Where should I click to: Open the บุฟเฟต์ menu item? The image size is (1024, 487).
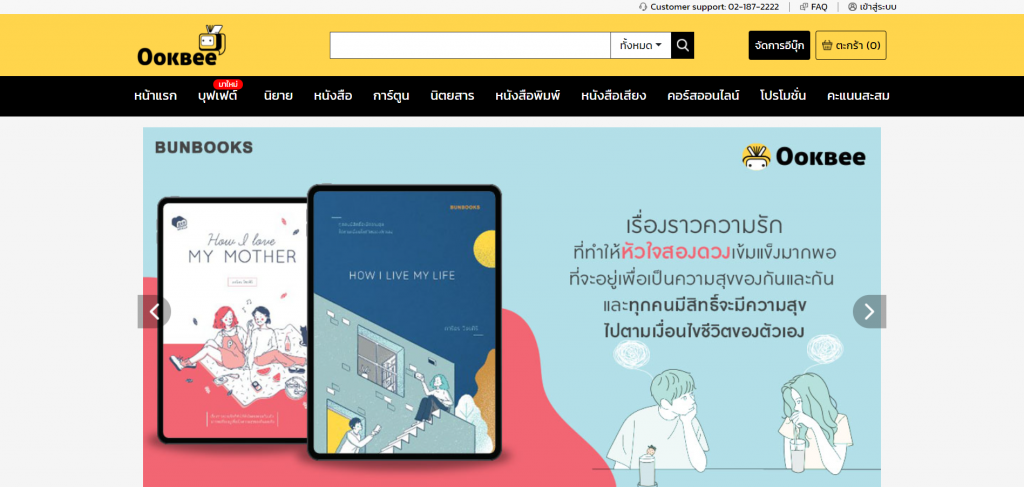point(217,96)
